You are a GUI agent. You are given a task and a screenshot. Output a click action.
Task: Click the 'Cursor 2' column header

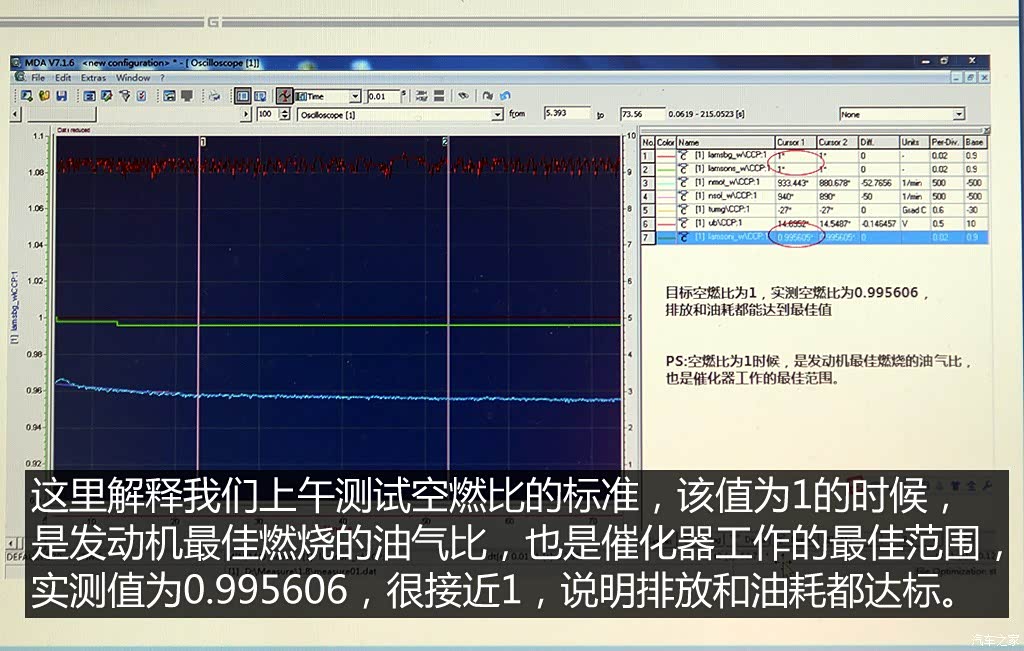pyautogui.click(x=837, y=142)
